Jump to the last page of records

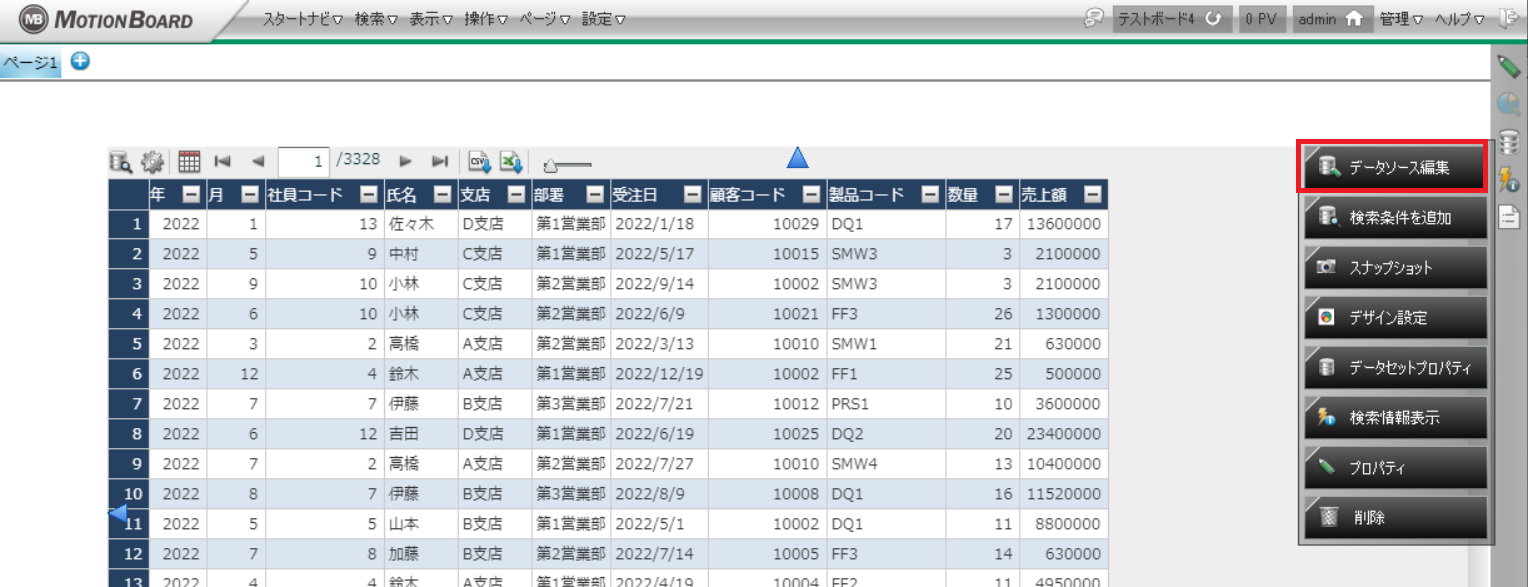pos(440,160)
